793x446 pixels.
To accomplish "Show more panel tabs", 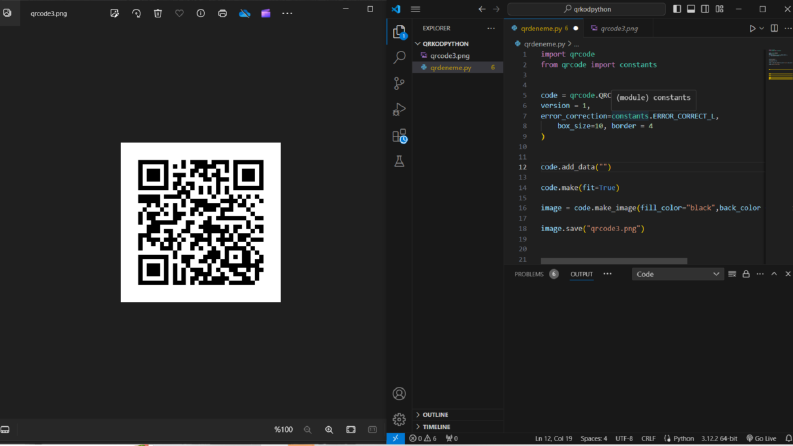I will pyautogui.click(x=607, y=274).
